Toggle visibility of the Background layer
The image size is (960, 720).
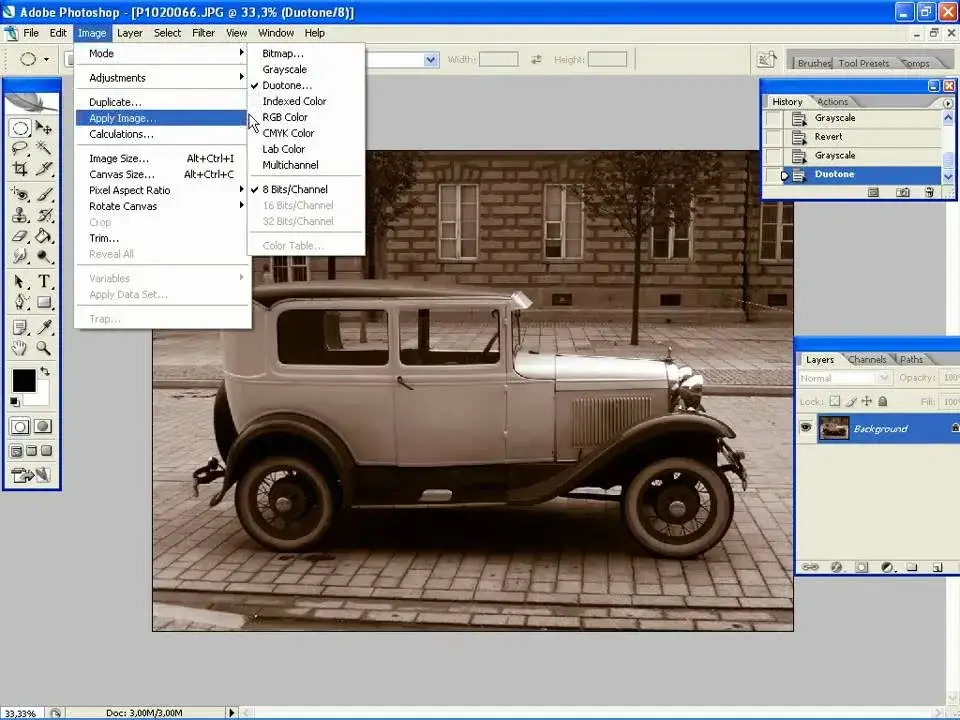806,428
